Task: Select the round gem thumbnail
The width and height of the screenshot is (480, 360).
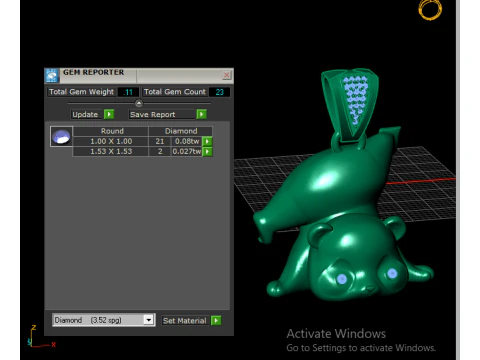Action: [61, 136]
